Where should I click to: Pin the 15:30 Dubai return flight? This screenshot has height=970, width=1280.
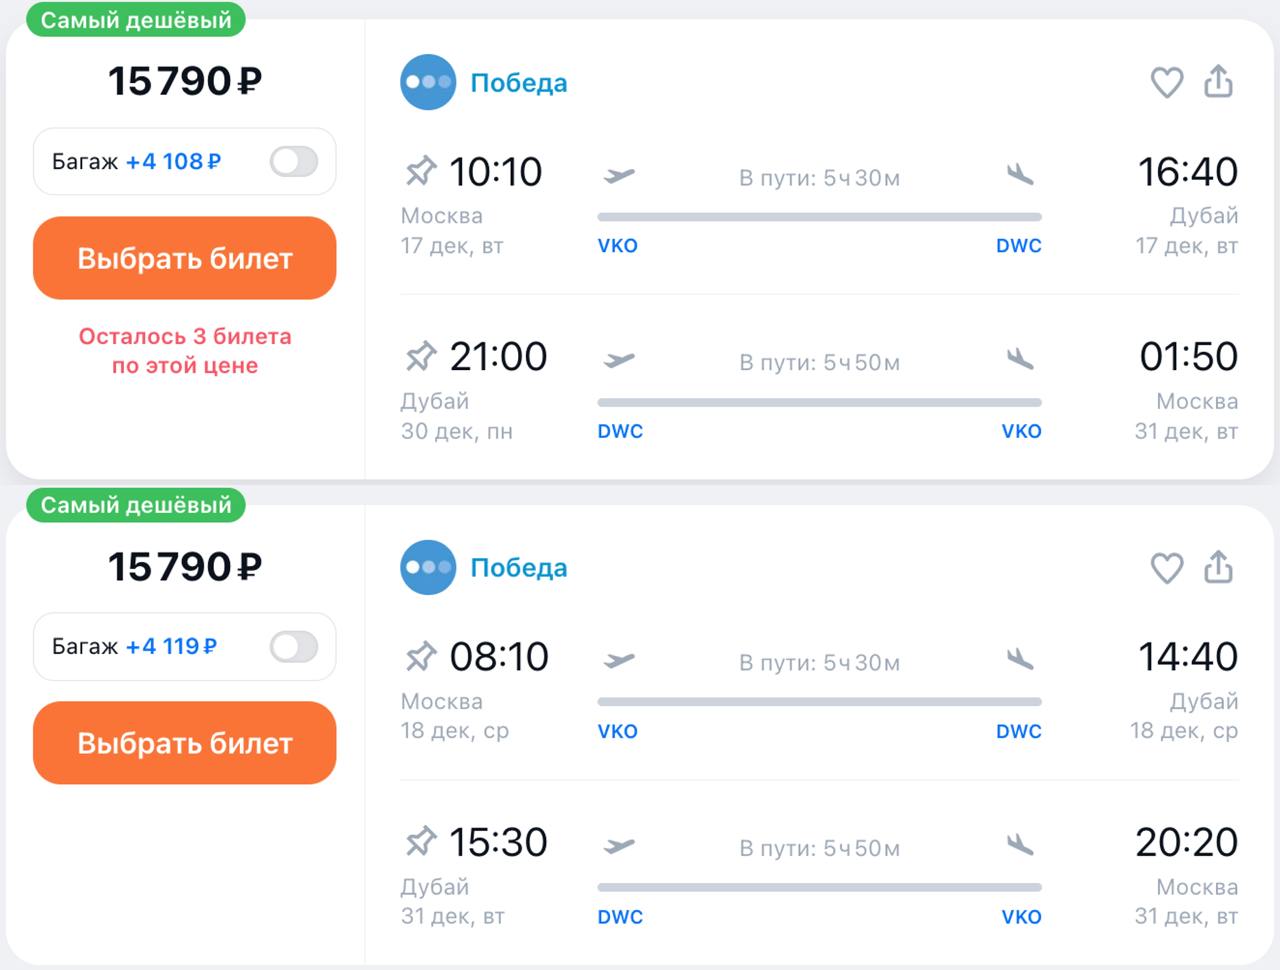tap(421, 842)
